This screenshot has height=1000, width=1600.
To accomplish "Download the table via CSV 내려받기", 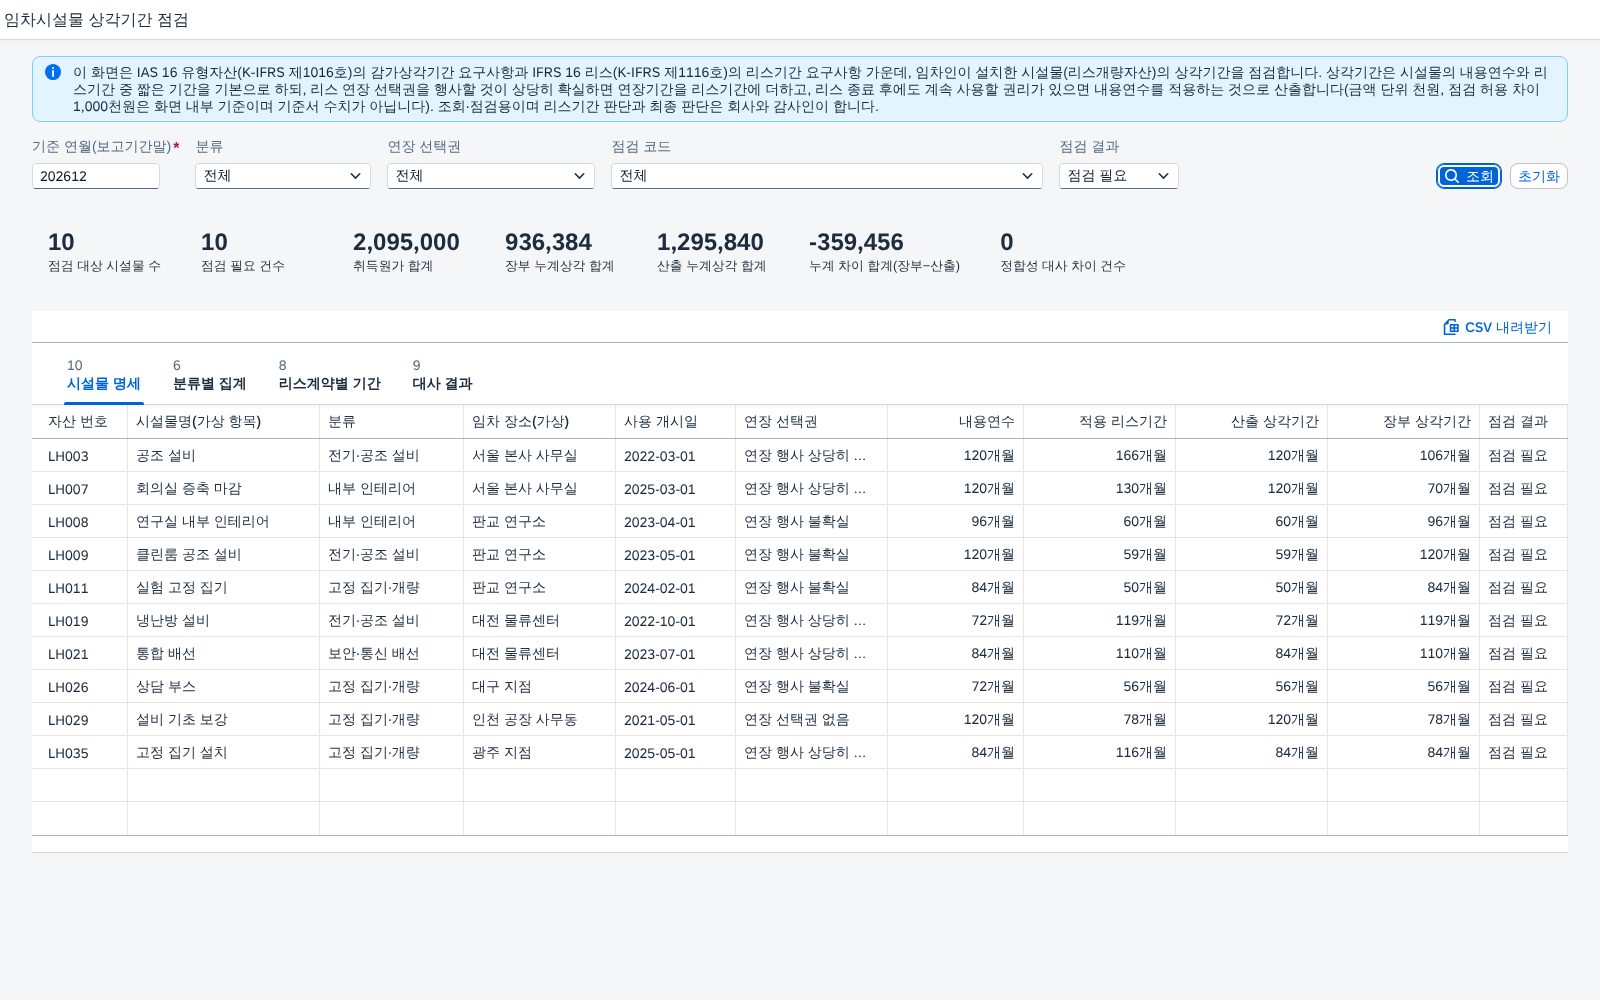I will (1497, 327).
